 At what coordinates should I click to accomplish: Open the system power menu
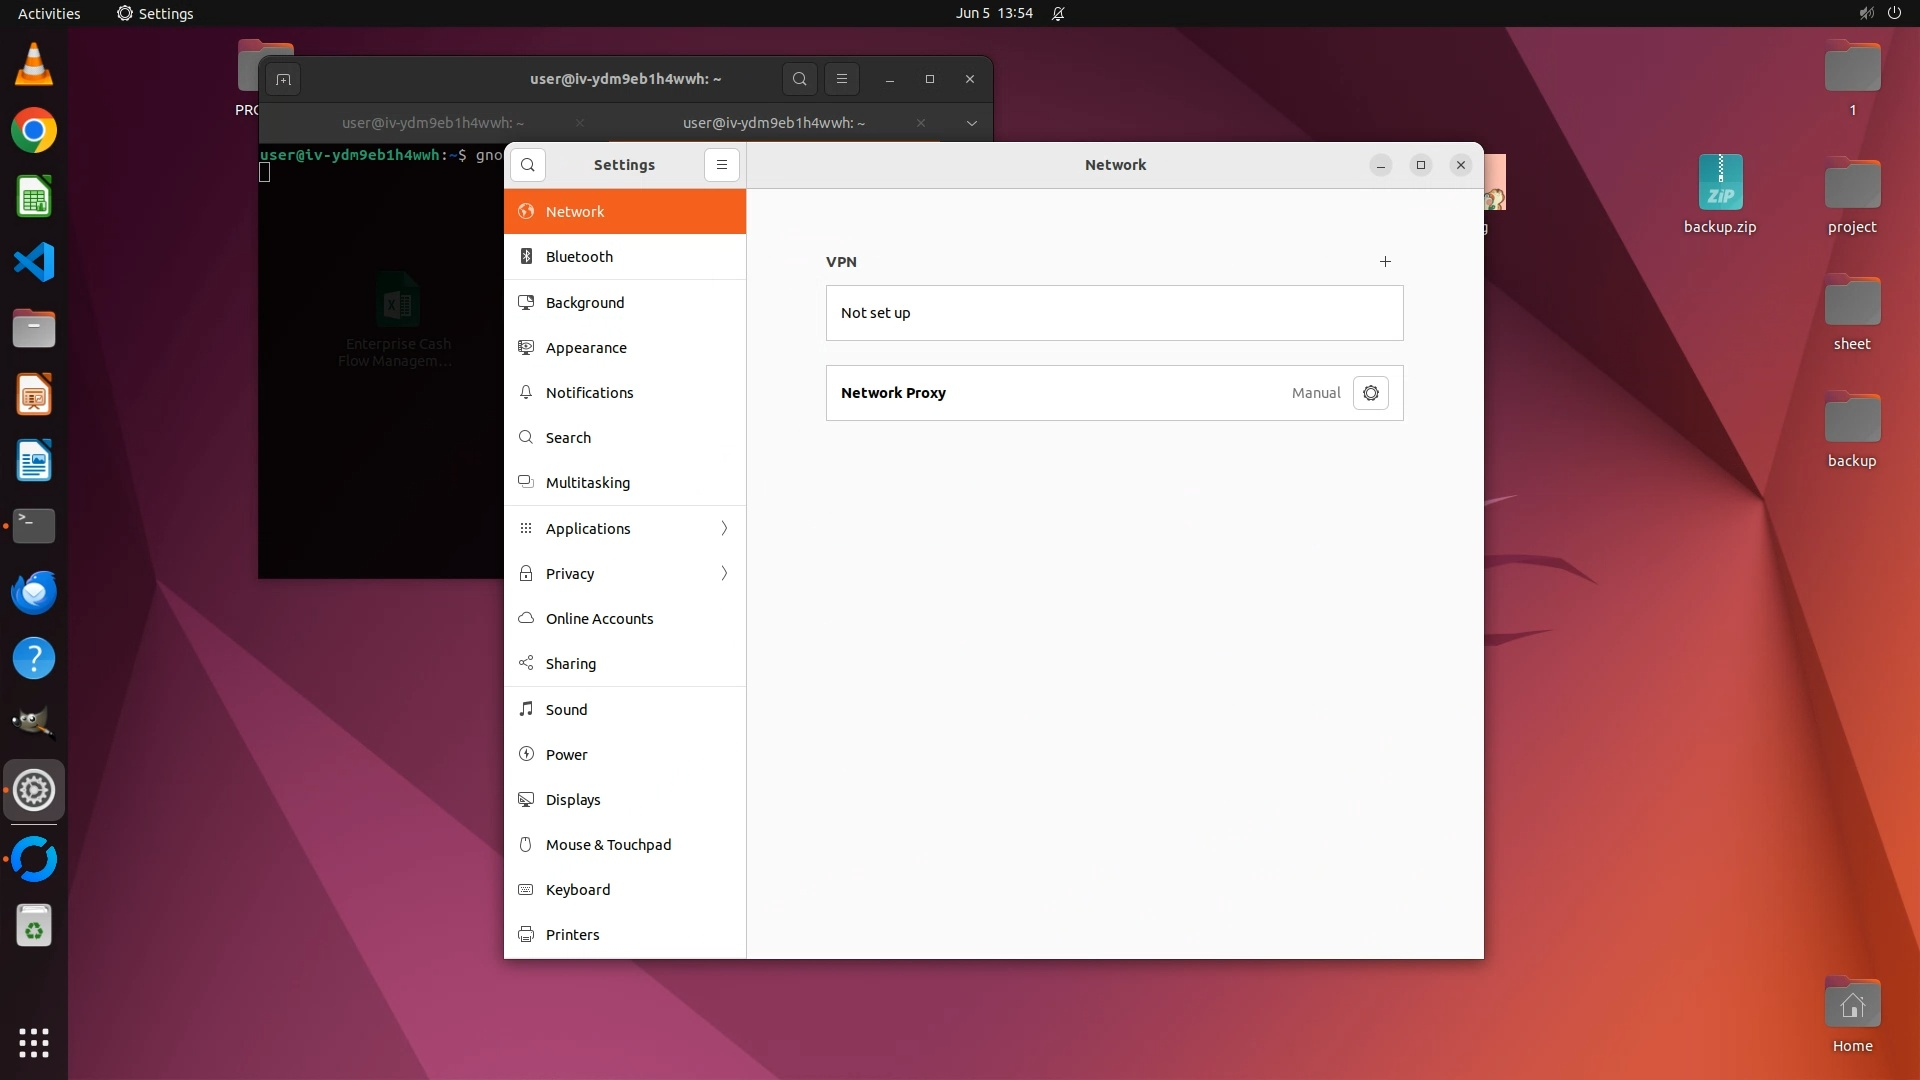click(1893, 13)
